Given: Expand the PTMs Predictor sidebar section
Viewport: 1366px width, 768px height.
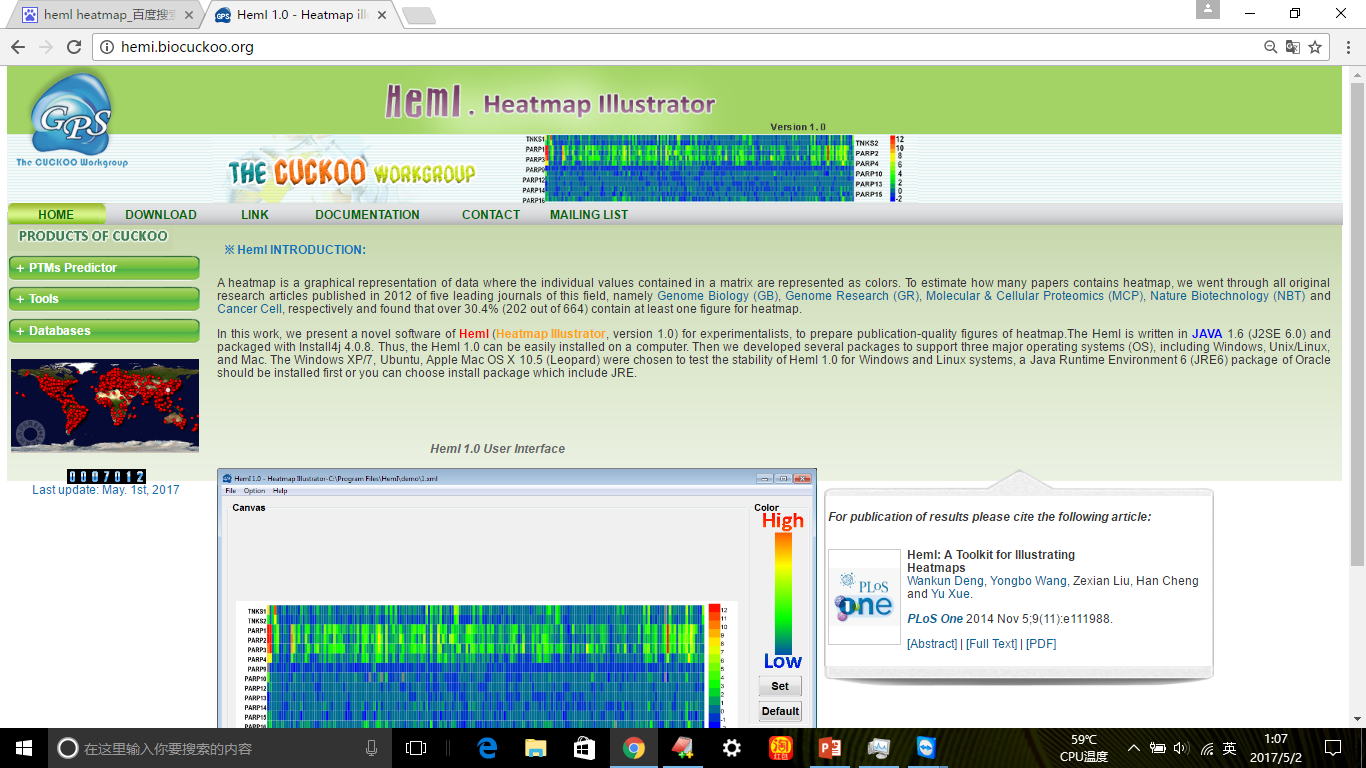Looking at the screenshot, I should point(104,268).
